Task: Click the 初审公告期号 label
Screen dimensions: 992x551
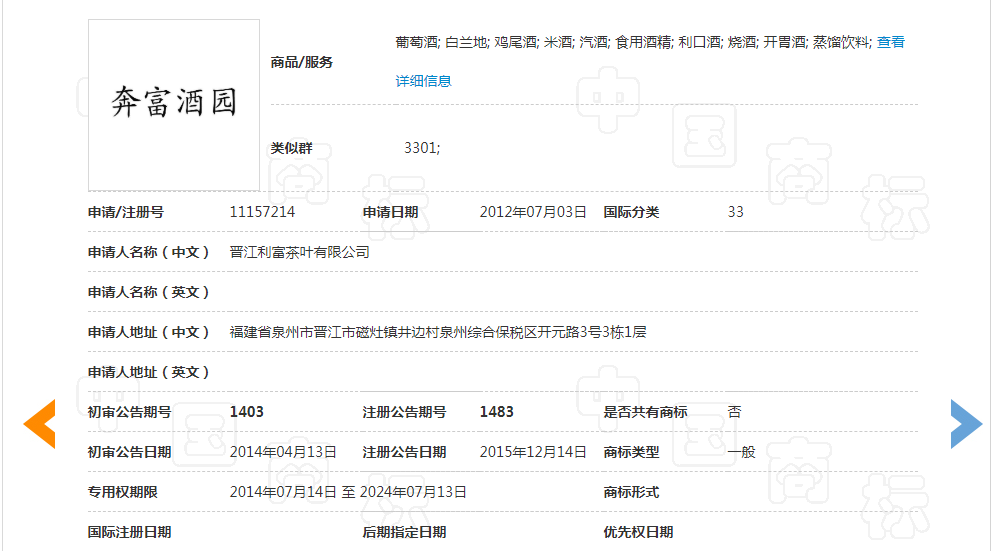Action: [129, 412]
